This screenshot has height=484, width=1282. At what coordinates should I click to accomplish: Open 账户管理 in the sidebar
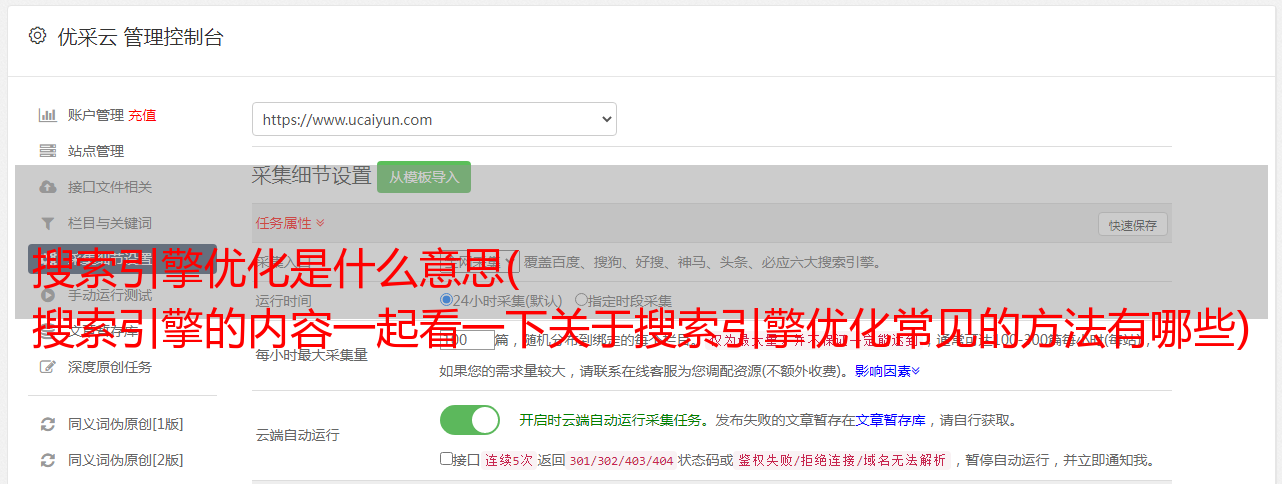pyautogui.click(x=95, y=115)
